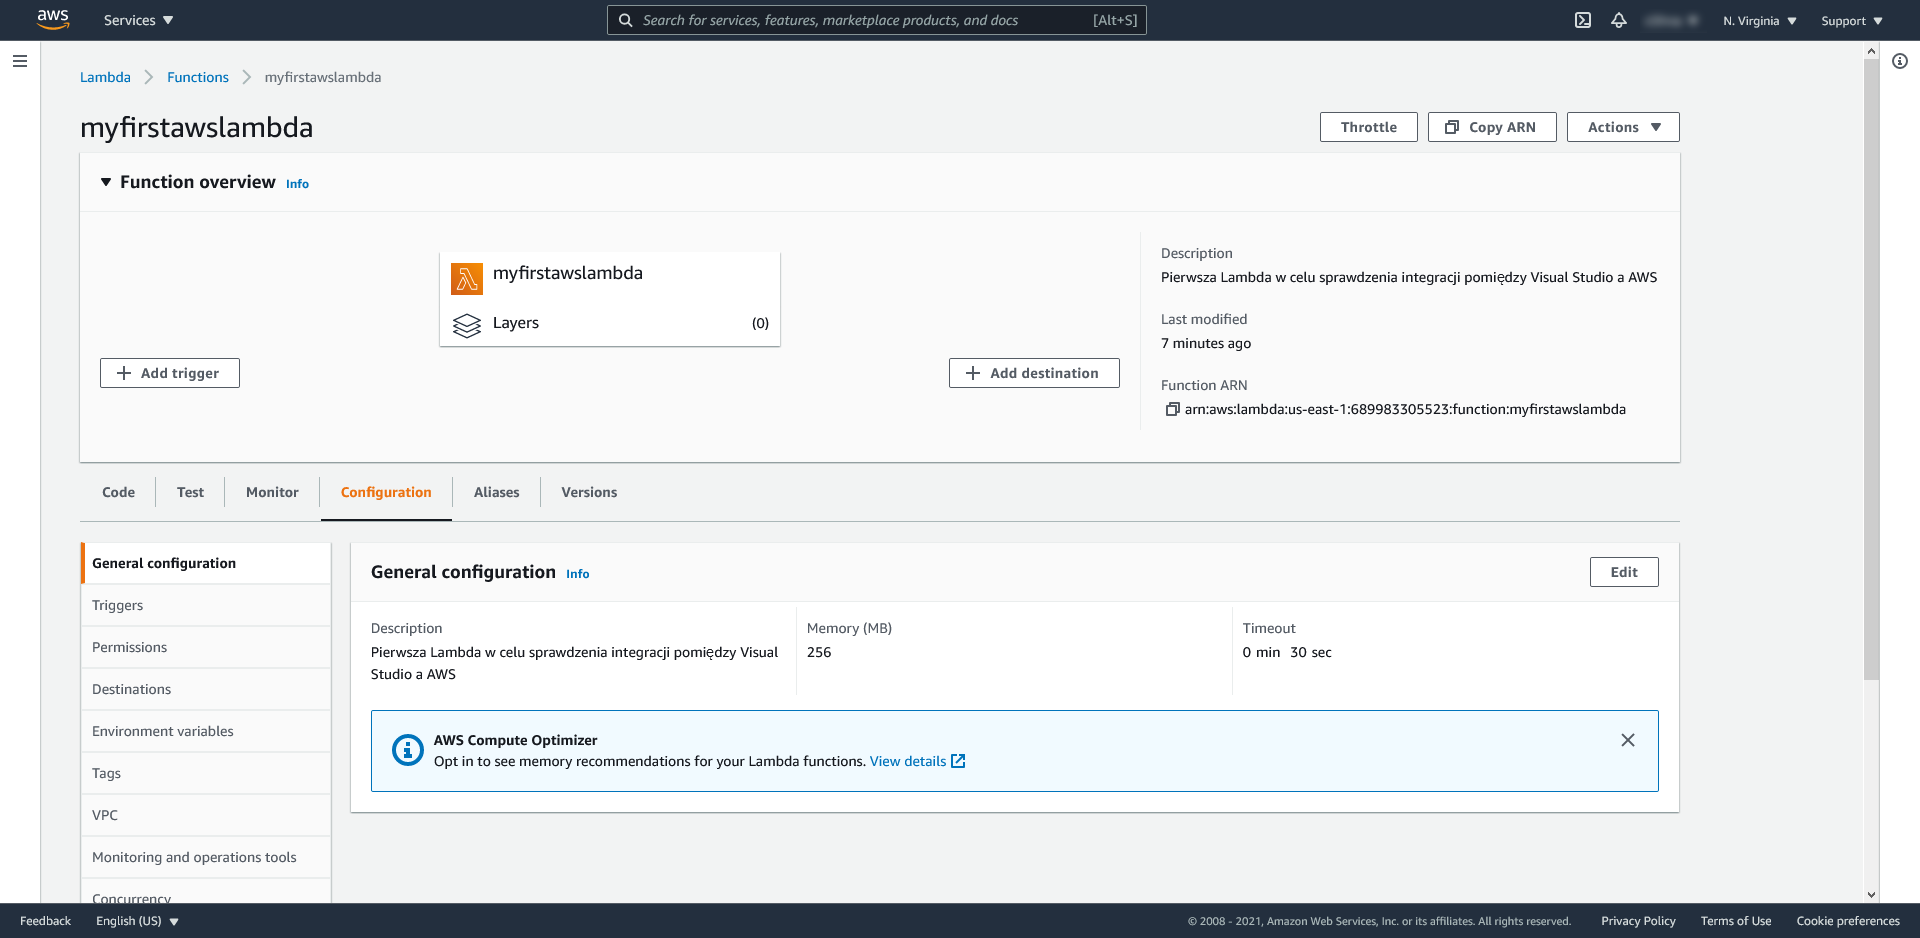
Task: Open the CloudShell terminal icon
Action: [1583, 20]
